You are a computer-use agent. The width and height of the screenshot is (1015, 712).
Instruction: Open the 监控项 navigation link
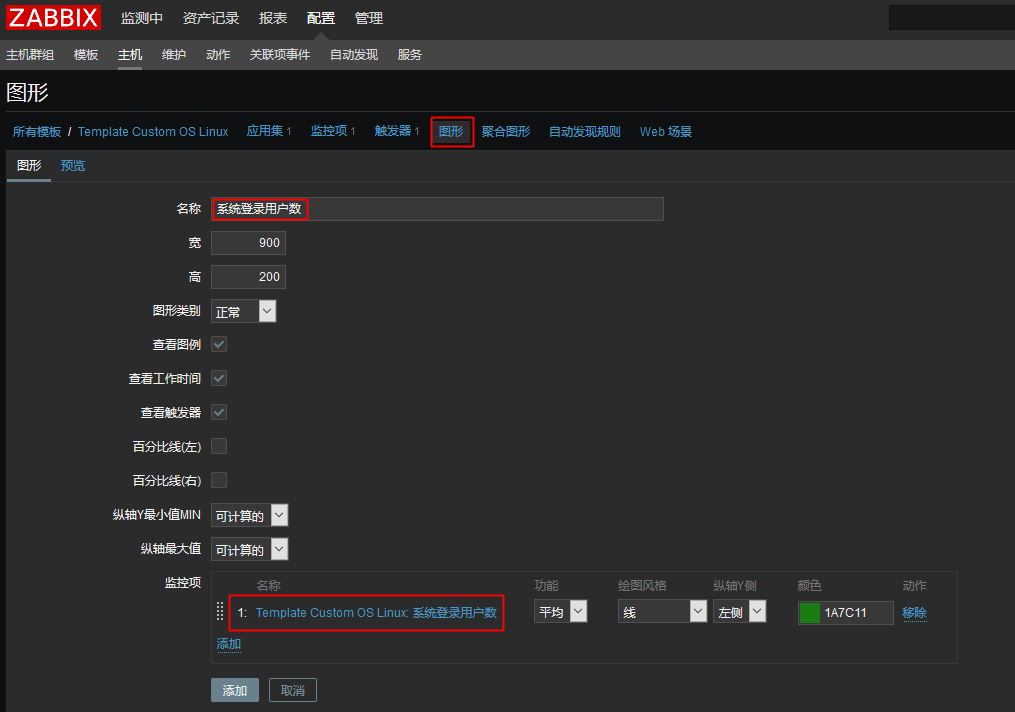(329, 131)
